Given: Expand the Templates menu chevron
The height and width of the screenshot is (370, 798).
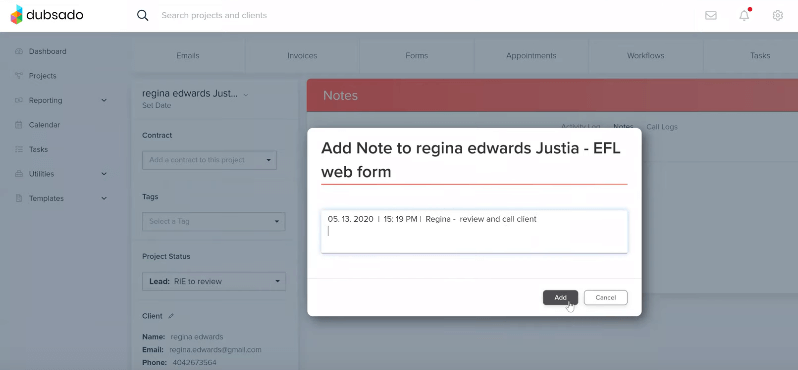Looking at the screenshot, I should pos(104,198).
